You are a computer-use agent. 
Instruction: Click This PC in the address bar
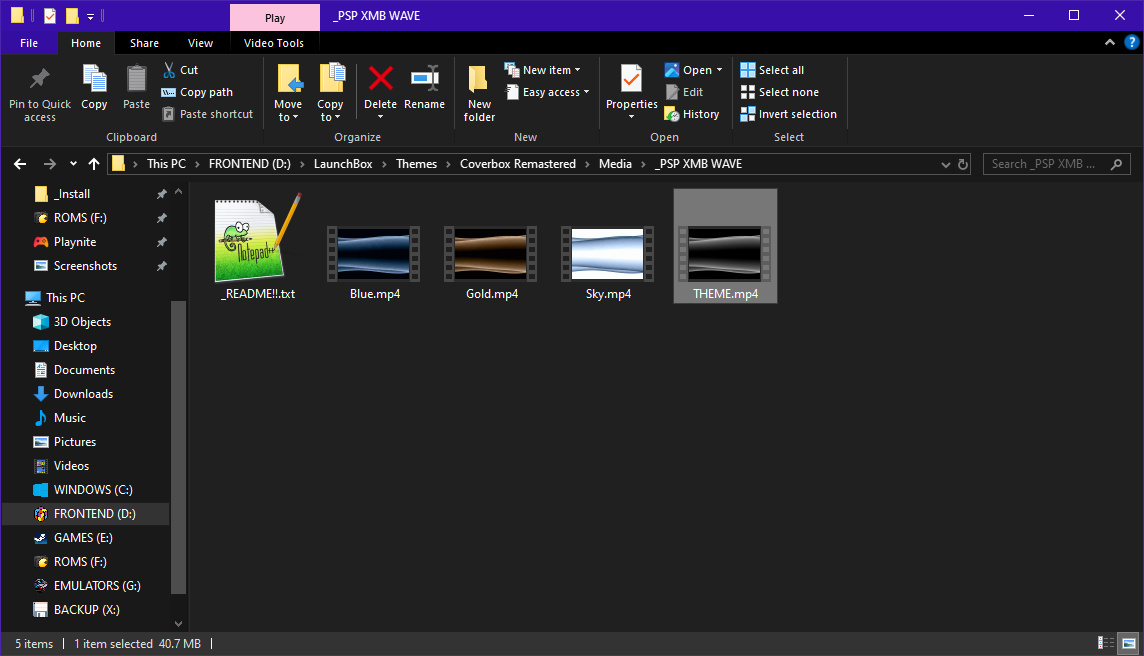pos(166,164)
